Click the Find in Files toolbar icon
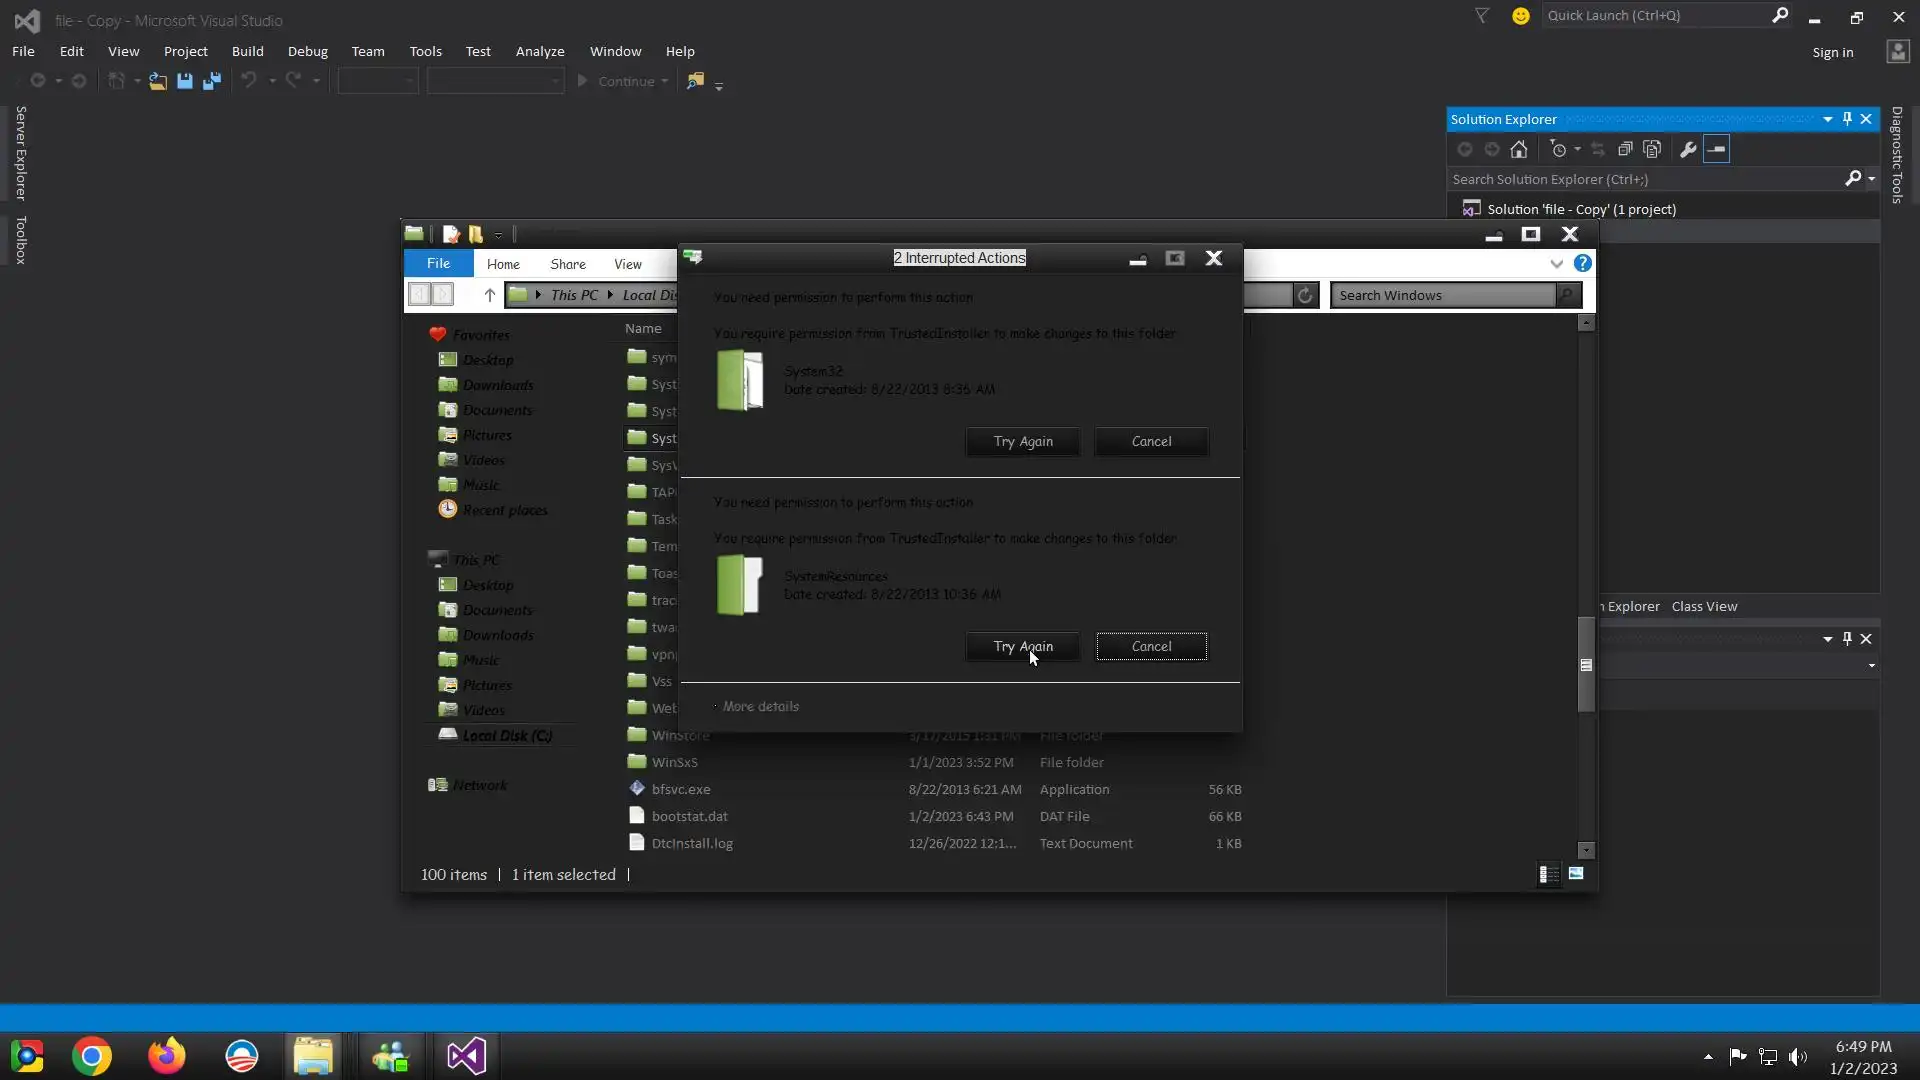This screenshot has height=1080, width=1920. (x=695, y=81)
